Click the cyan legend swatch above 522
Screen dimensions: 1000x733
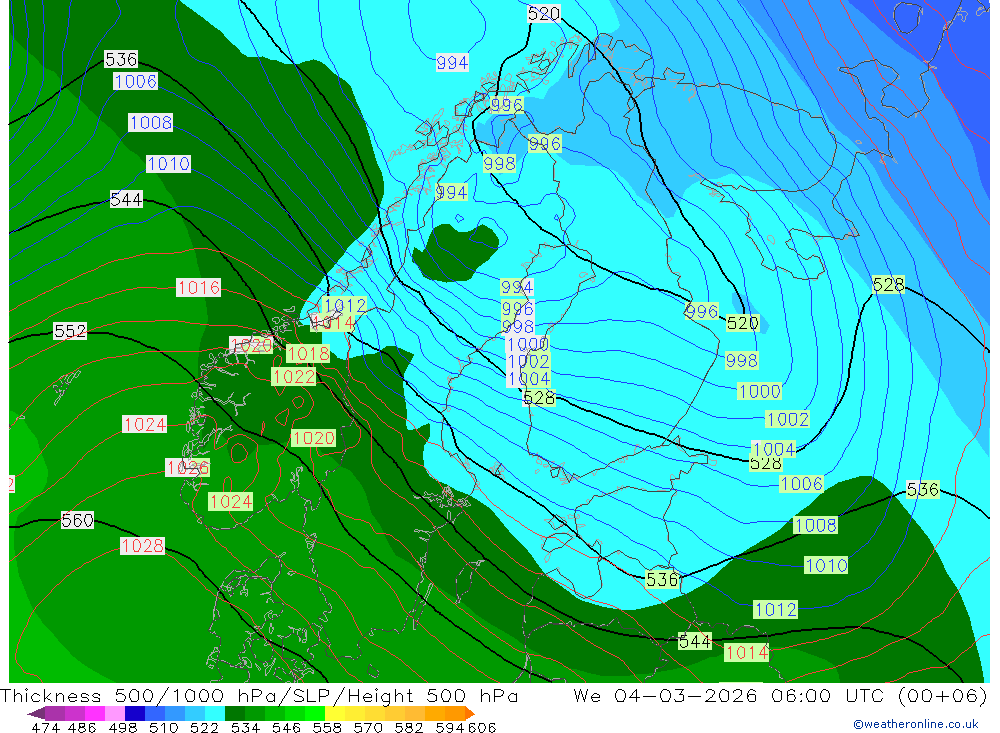click(215, 713)
